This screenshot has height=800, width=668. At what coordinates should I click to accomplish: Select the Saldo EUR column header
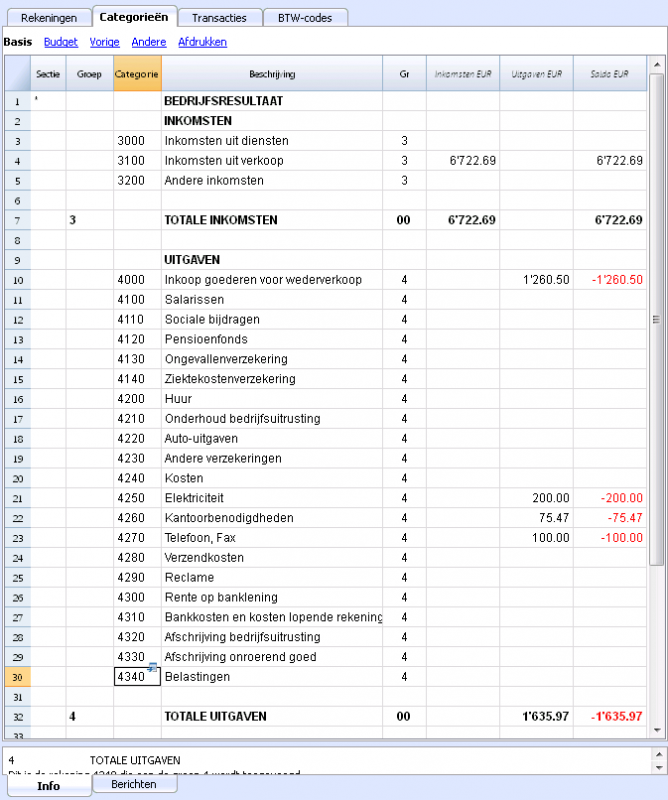click(x=610, y=74)
